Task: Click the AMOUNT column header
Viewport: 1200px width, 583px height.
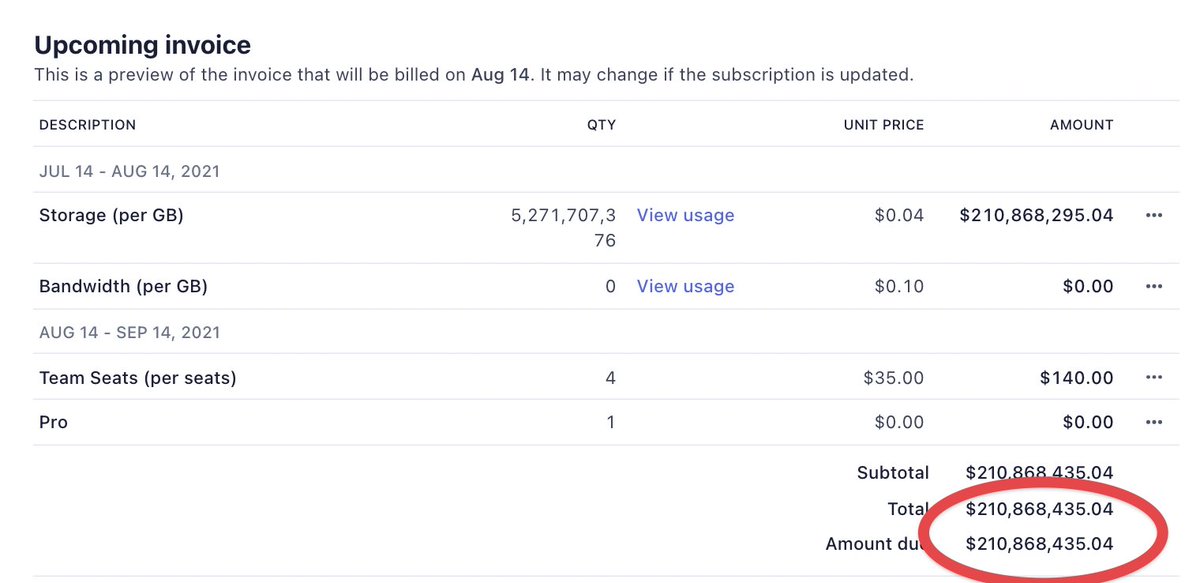Action: coord(1081,125)
